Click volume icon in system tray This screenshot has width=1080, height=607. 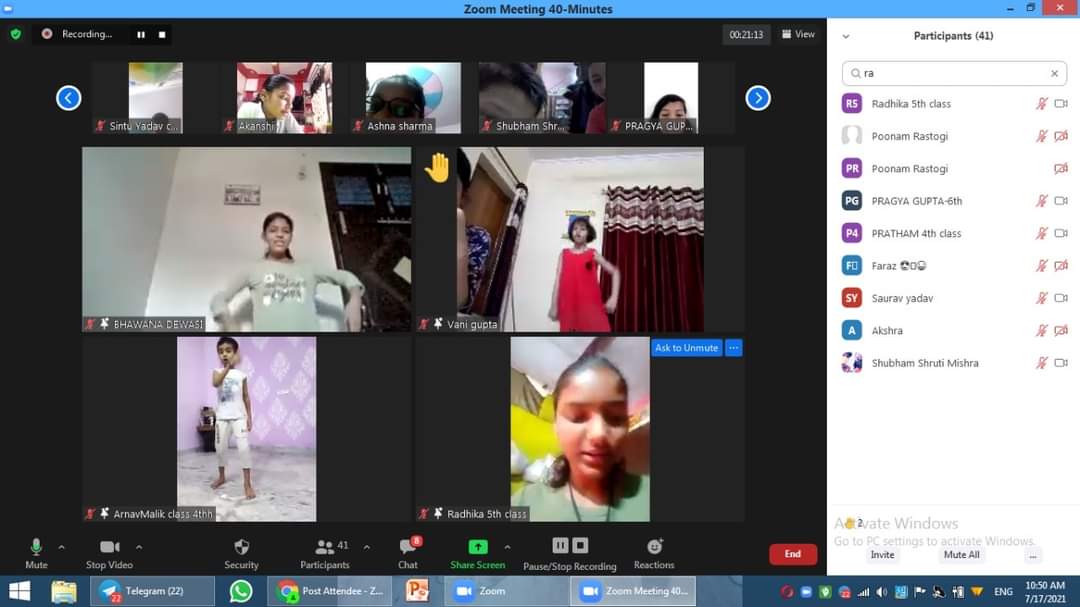pos(882,592)
